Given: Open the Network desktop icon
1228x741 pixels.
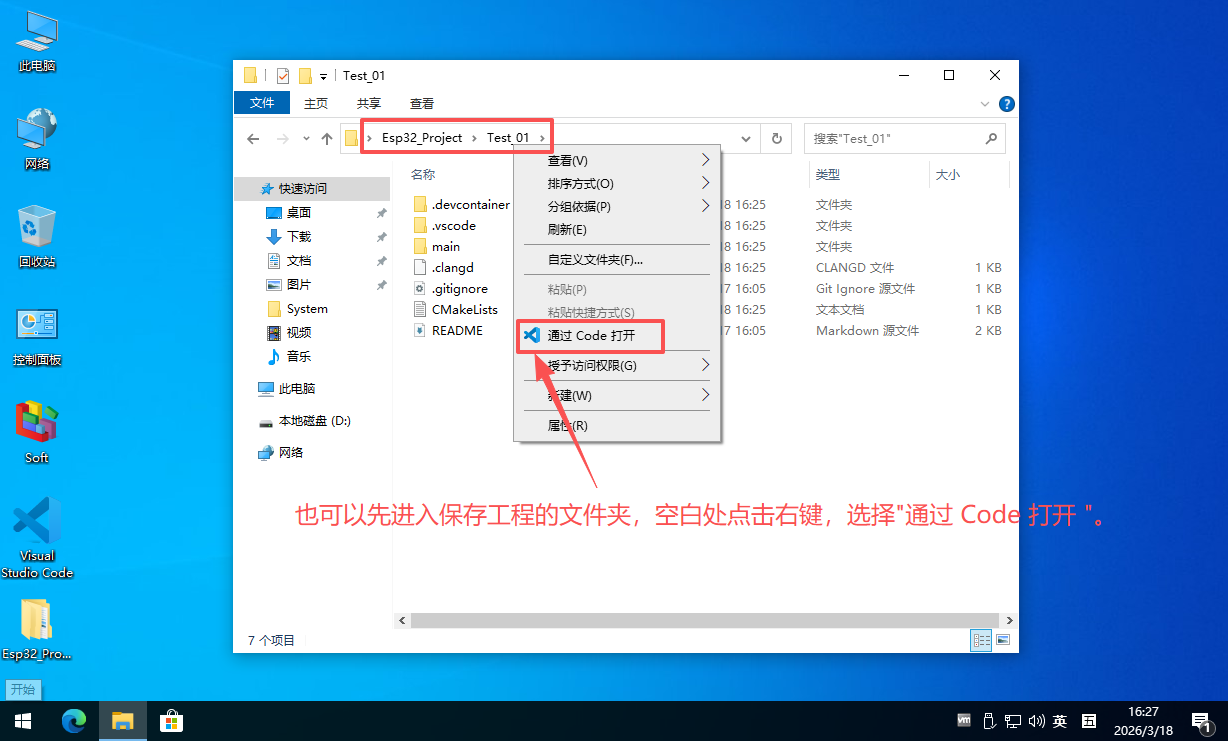Looking at the screenshot, I should point(37,139).
